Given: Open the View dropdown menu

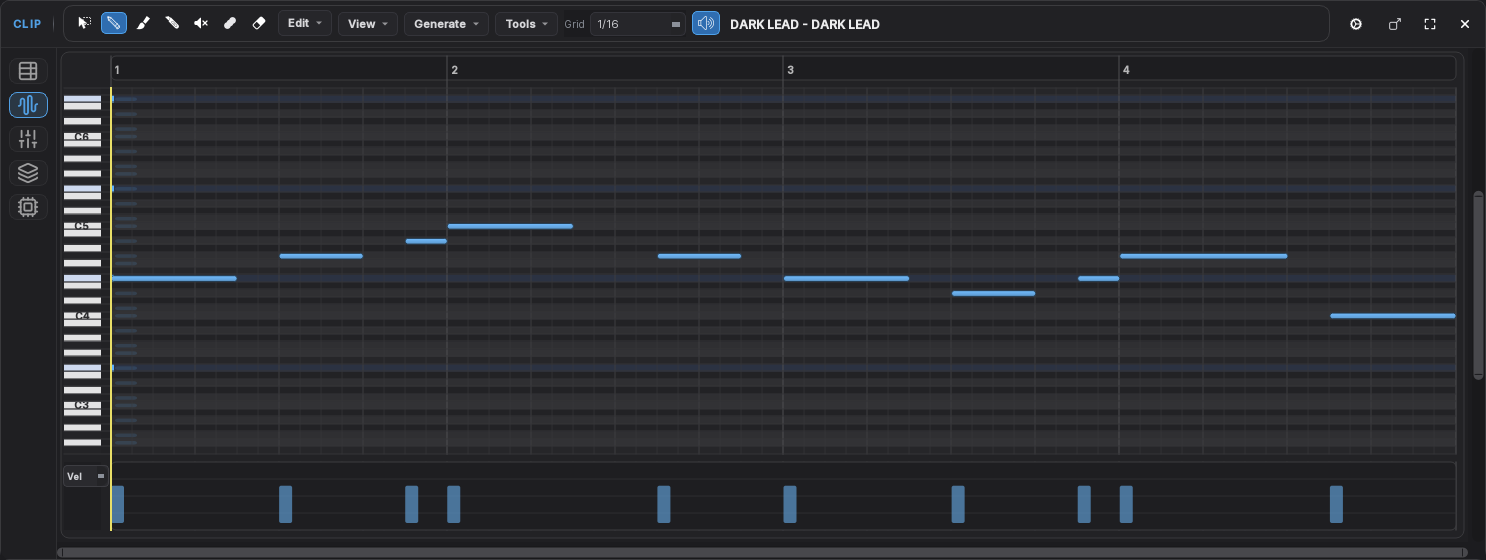Looking at the screenshot, I should (x=368, y=23).
